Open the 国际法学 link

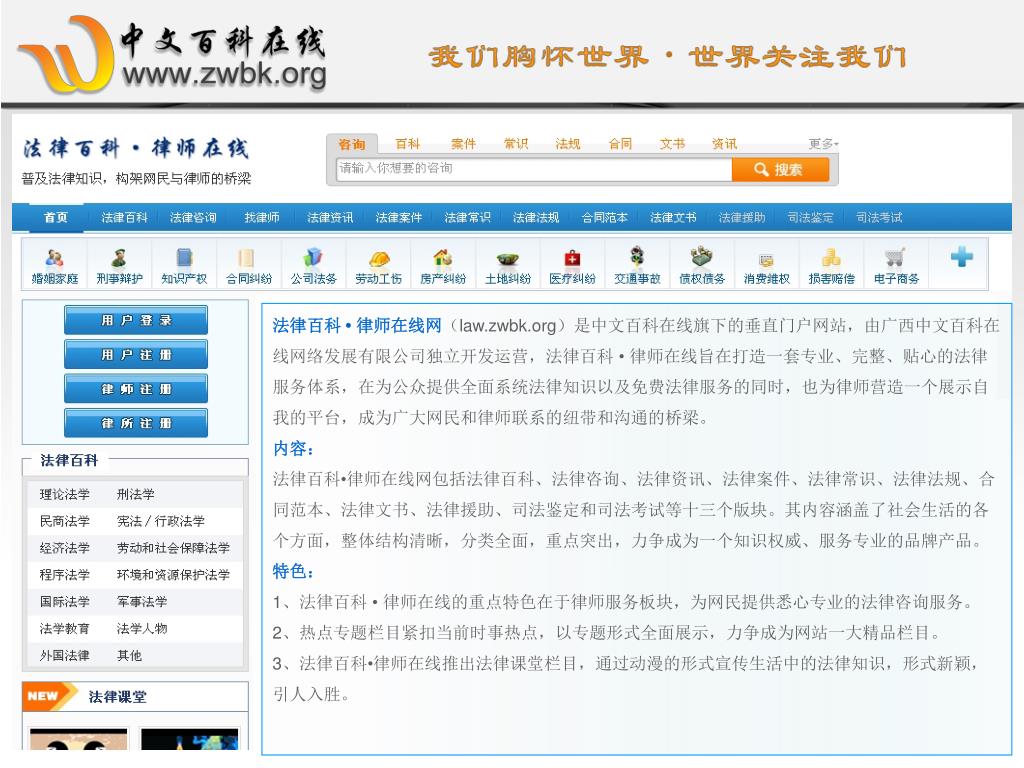click(65, 601)
